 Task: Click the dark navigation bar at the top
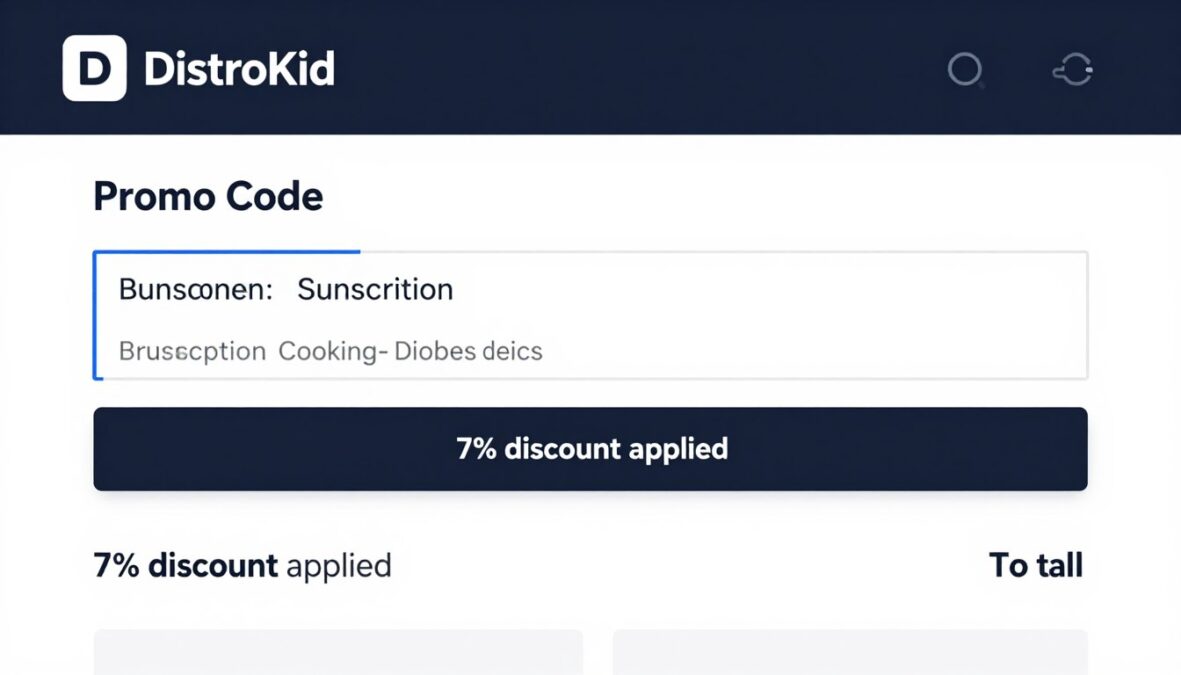(590, 67)
